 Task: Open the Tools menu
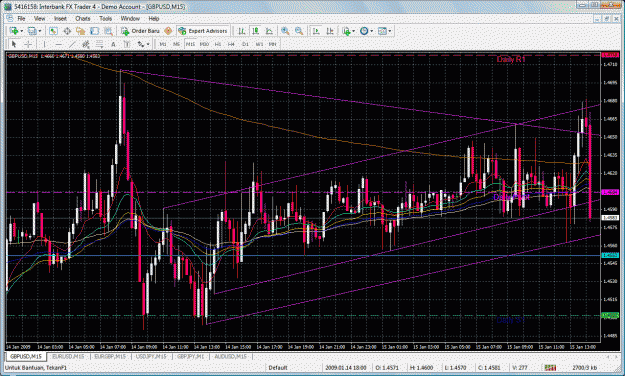(x=105, y=18)
